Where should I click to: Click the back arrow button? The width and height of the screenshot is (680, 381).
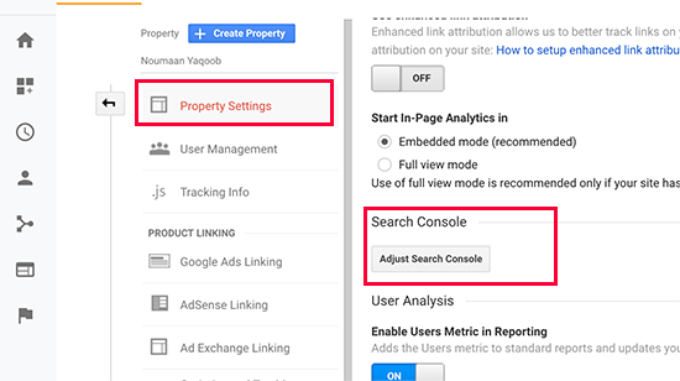pos(110,103)
